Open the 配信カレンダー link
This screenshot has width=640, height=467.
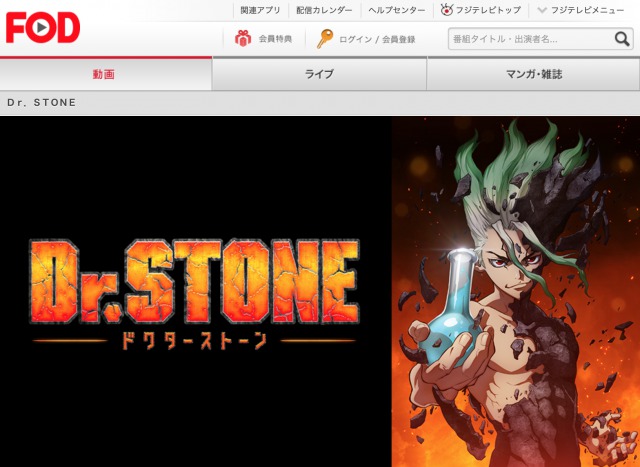click(x=324, y=10)
